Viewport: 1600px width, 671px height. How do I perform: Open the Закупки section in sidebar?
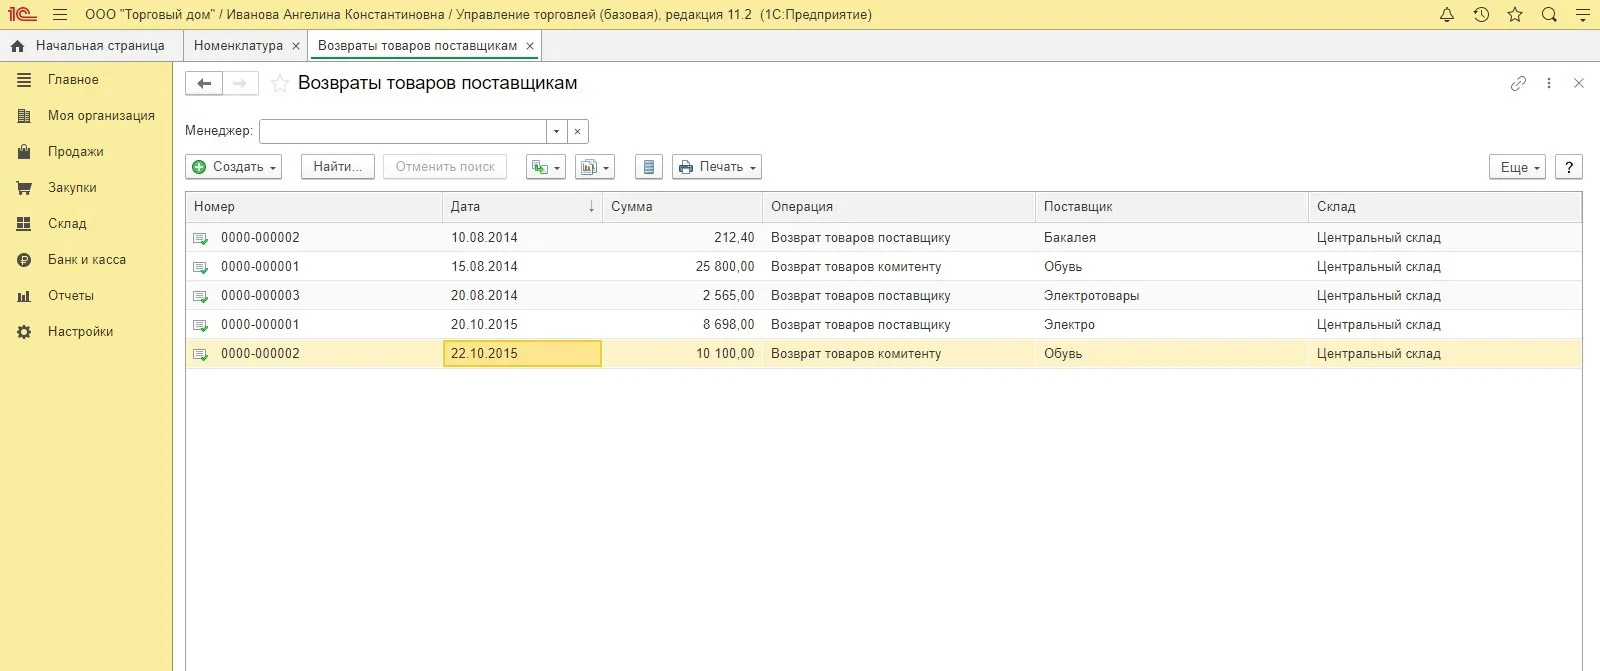pos(72,188)
